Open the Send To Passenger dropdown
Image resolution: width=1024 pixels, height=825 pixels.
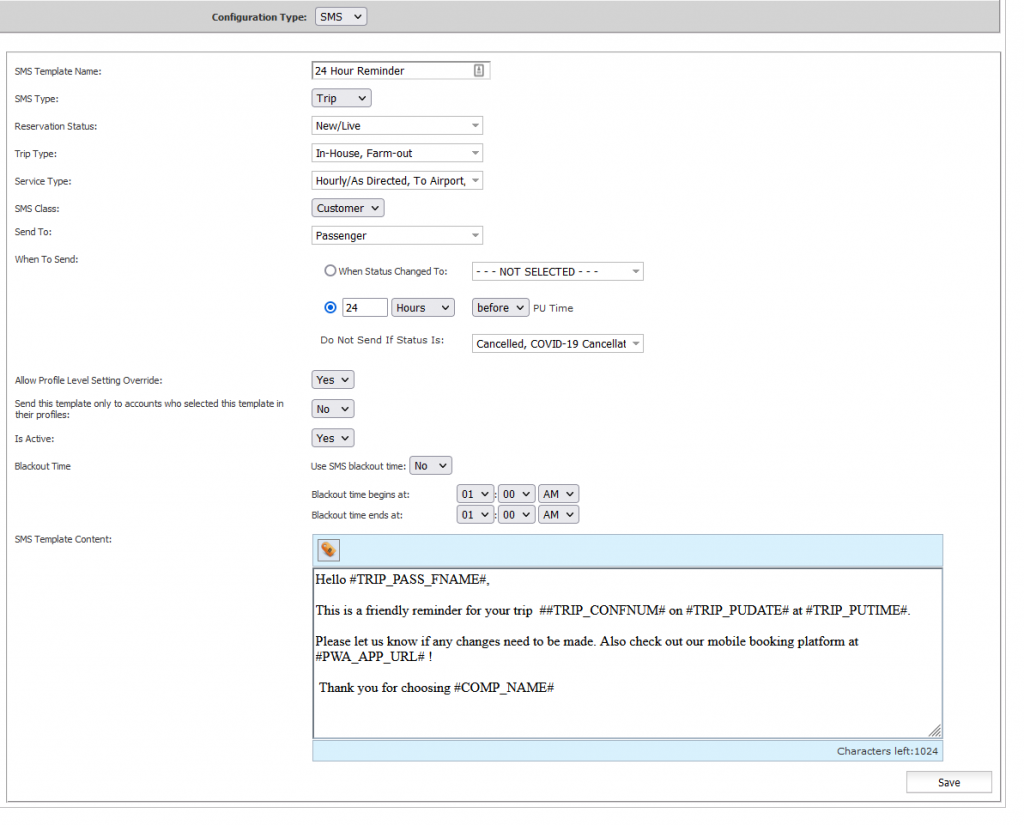click(x=397, y=236)
